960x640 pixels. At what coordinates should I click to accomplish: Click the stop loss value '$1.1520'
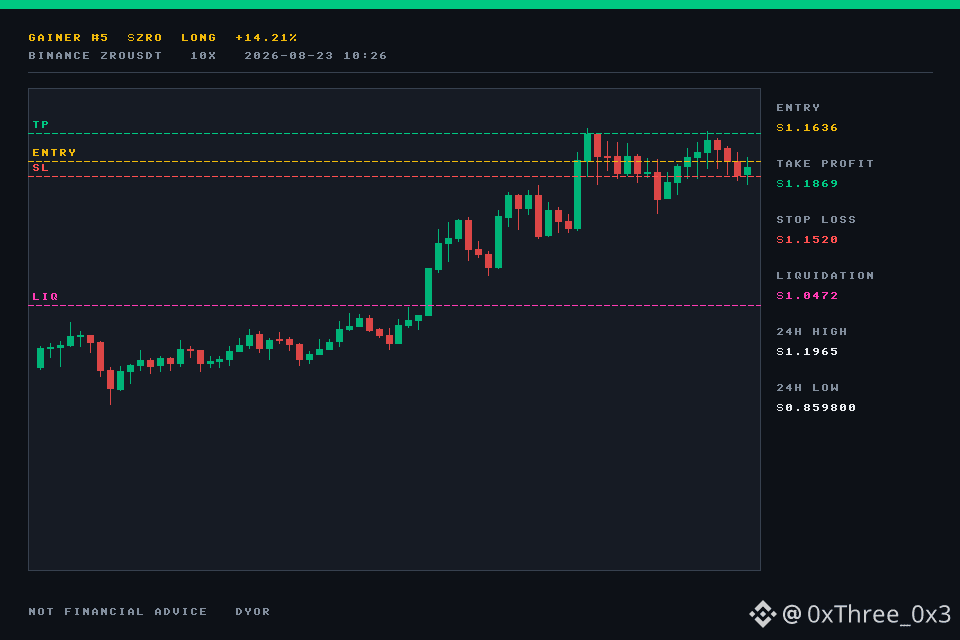[807, 239]
